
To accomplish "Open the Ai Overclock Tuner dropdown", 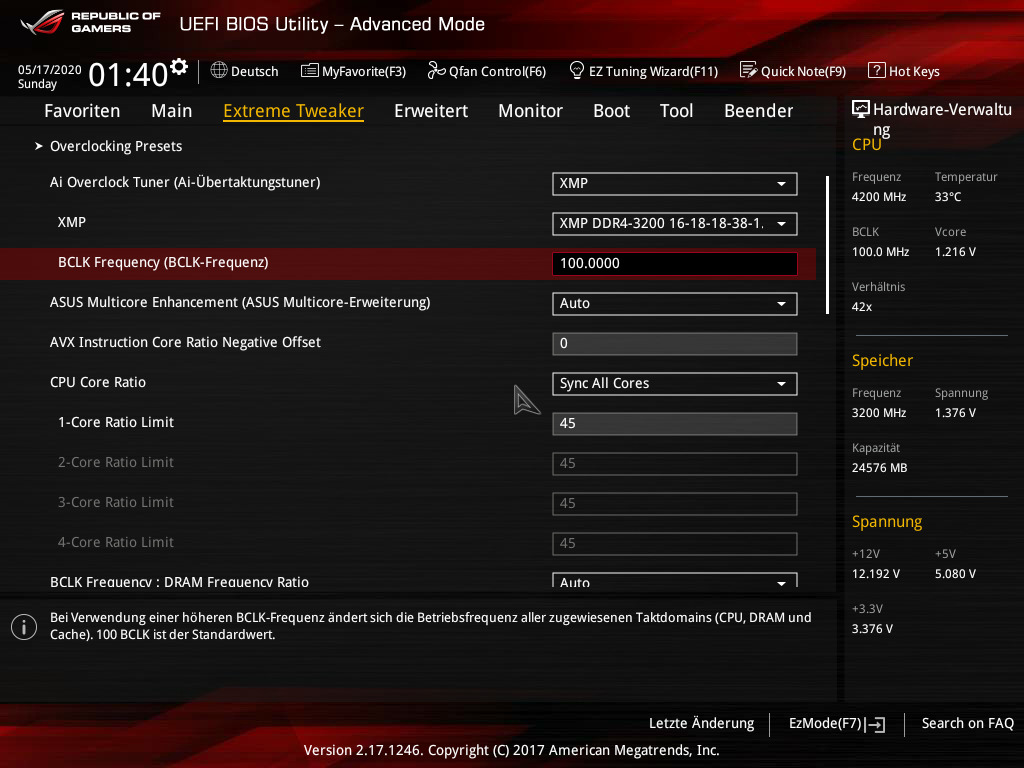I will point(675,184).
